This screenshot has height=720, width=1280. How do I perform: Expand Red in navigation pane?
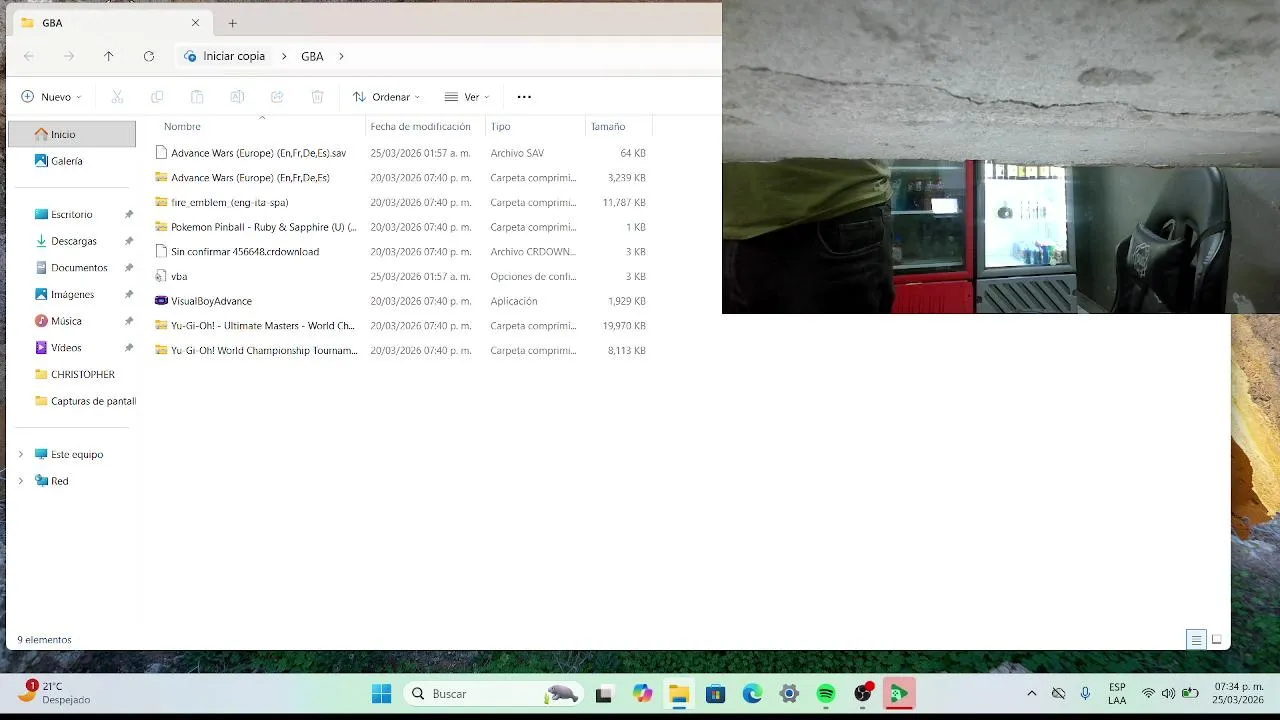click(x=20, y=481)
